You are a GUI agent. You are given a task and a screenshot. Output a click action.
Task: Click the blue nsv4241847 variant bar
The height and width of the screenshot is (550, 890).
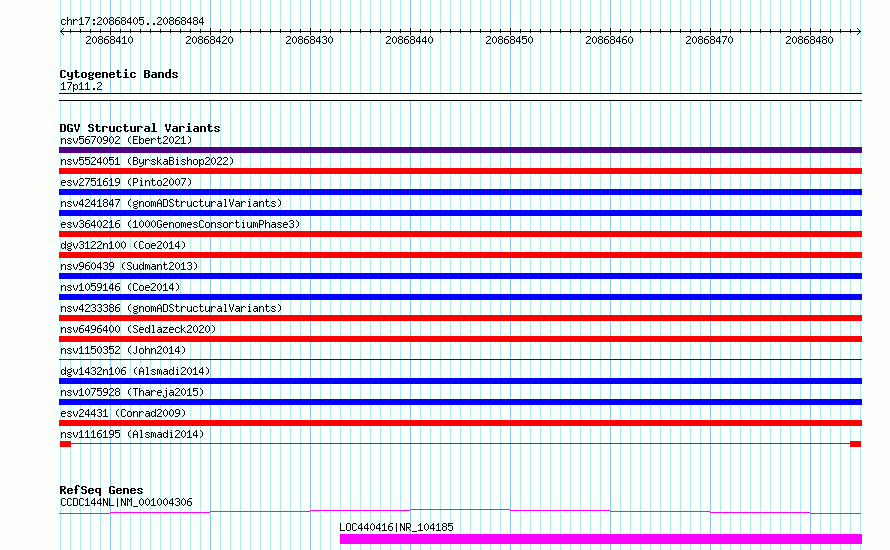pos(460,213)
